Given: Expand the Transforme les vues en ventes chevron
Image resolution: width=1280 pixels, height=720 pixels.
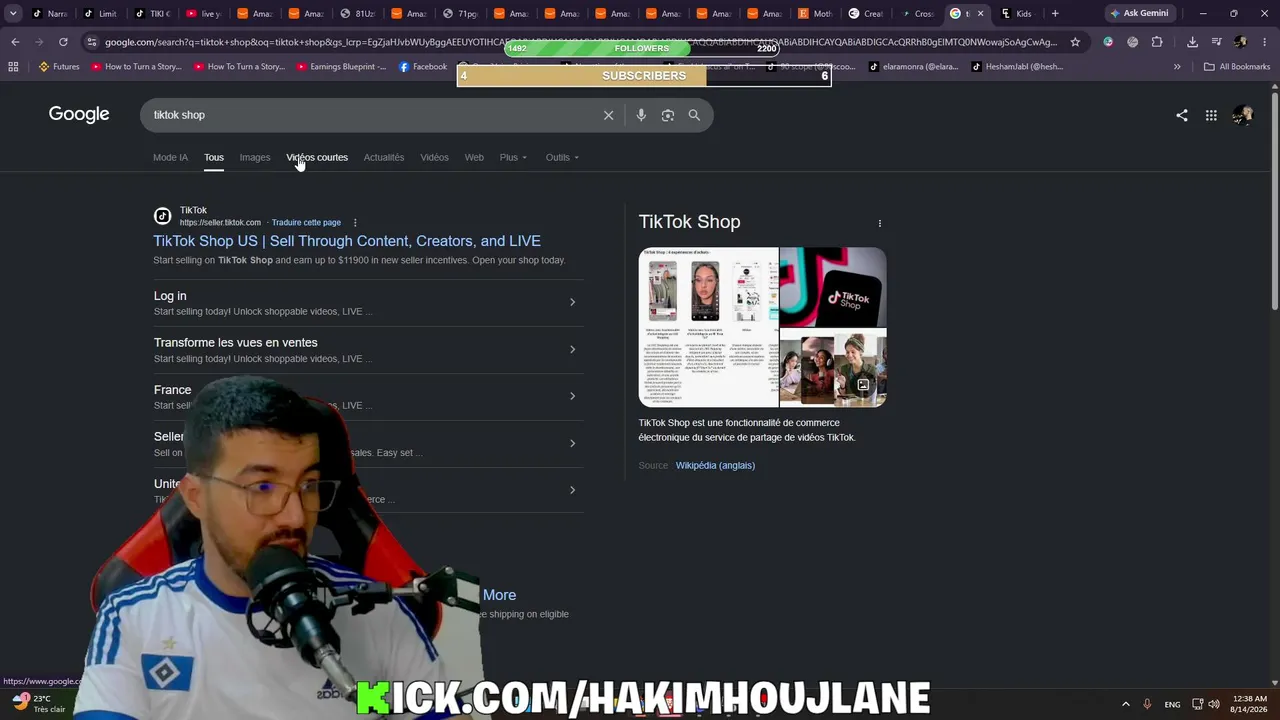Looking at the screenshot, I should click(x=572, y=349).
